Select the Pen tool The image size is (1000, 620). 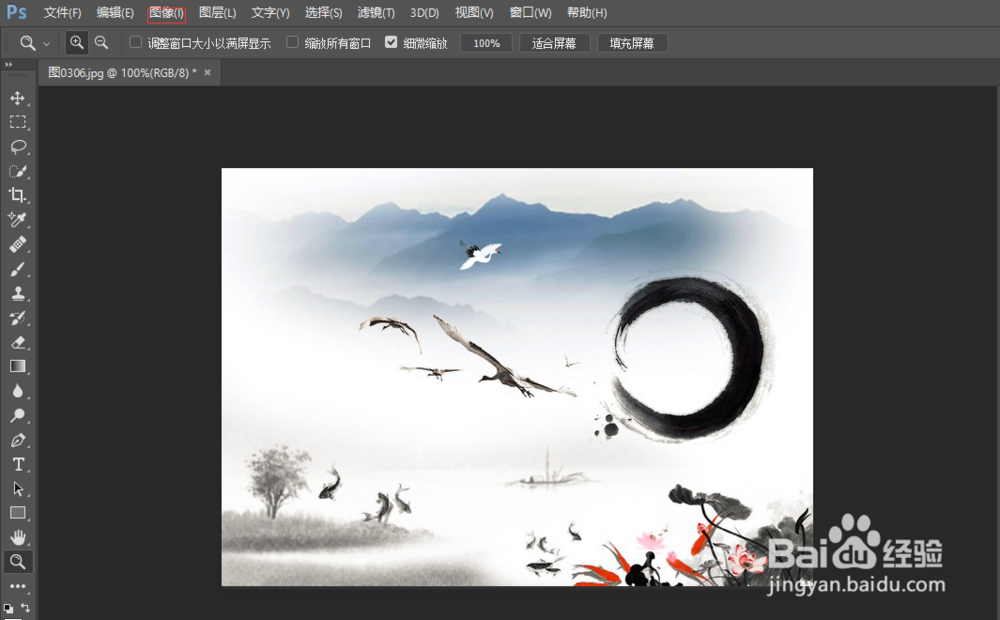(x=18, y=440)
